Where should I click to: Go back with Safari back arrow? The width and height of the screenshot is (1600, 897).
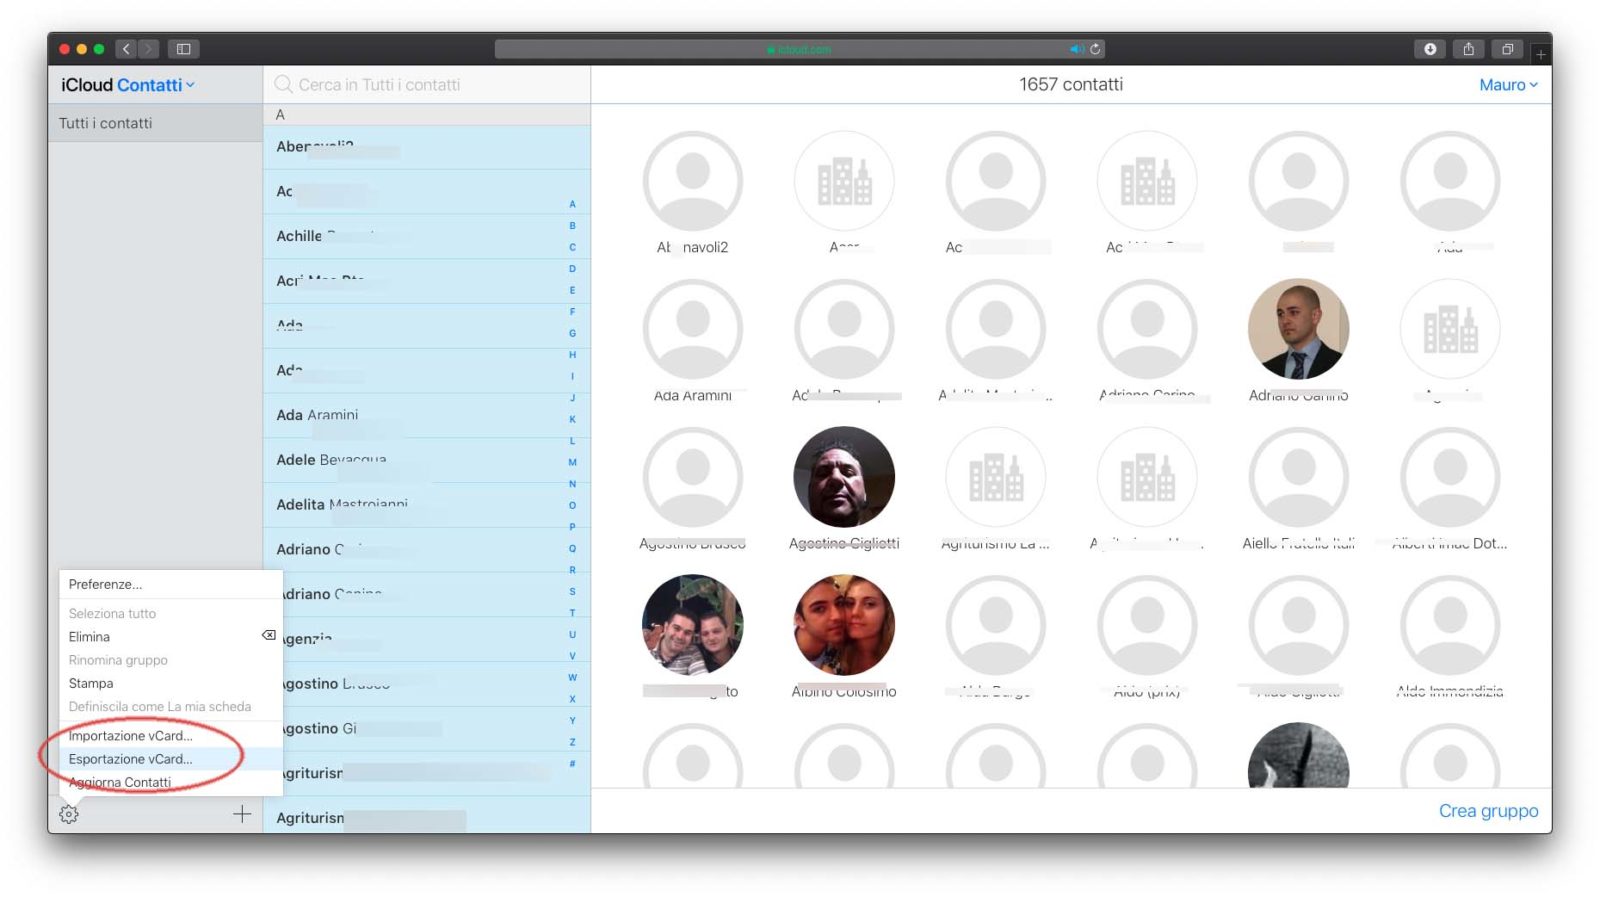126,48
